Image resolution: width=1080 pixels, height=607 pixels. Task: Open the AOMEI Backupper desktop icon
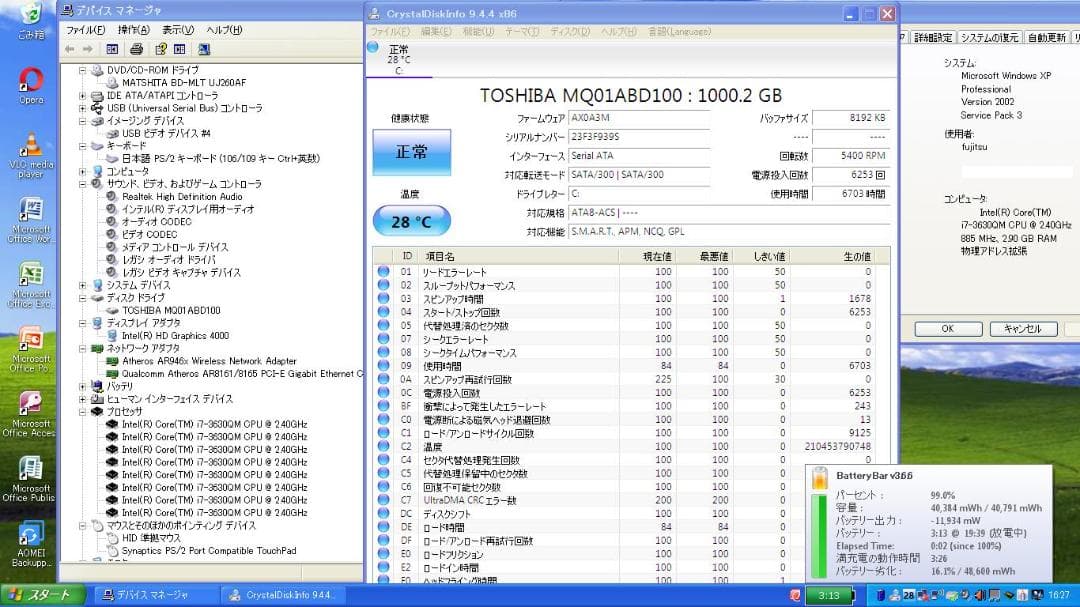click(30, 544)
